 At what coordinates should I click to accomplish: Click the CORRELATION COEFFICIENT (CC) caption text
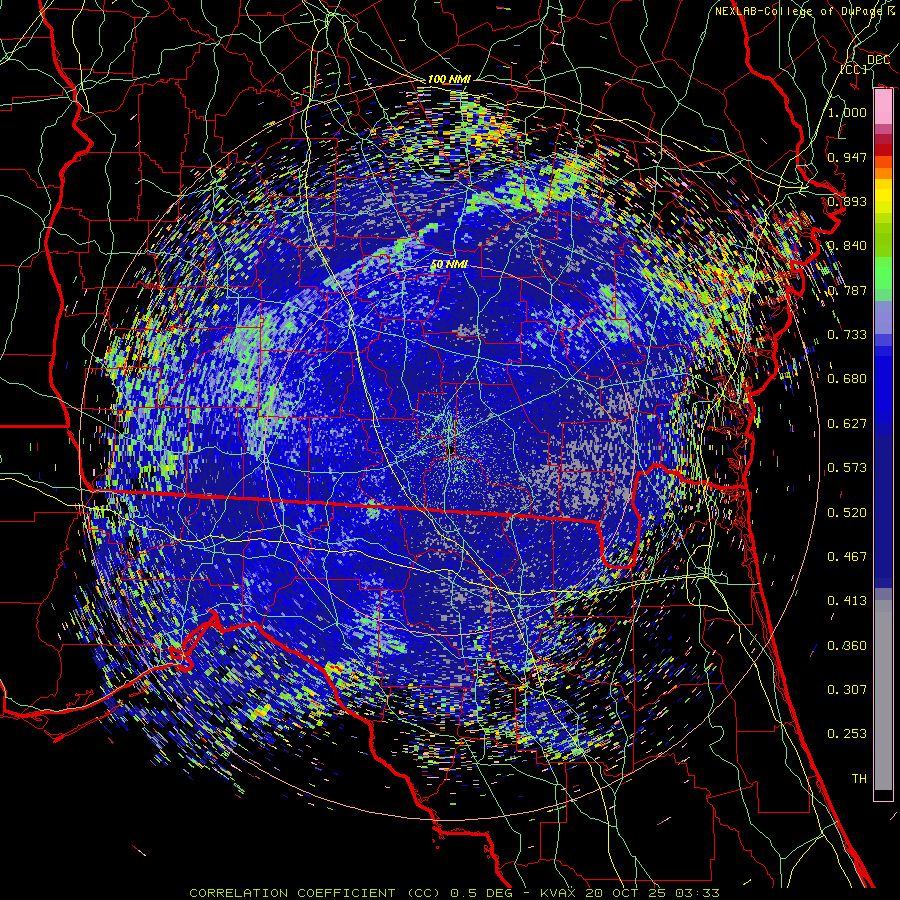tap(315, 893)
